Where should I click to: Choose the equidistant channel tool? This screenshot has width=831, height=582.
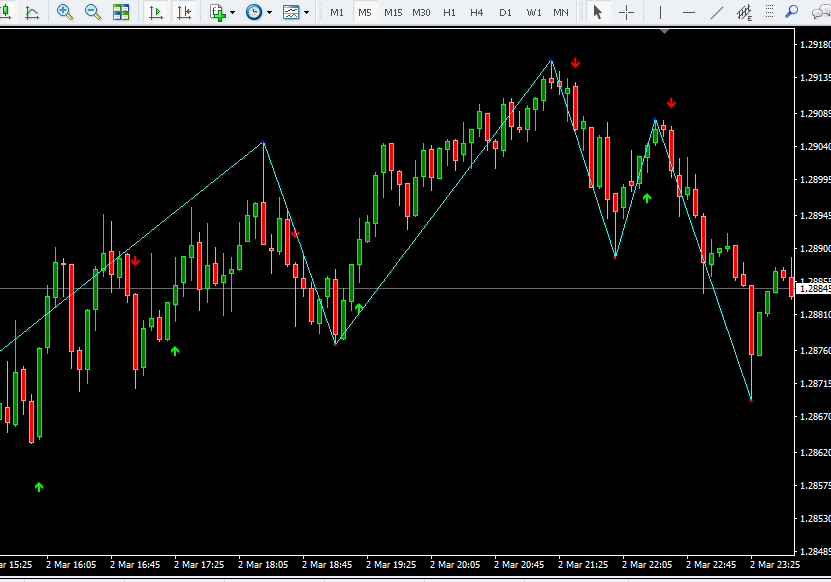(x=745, y=12)
